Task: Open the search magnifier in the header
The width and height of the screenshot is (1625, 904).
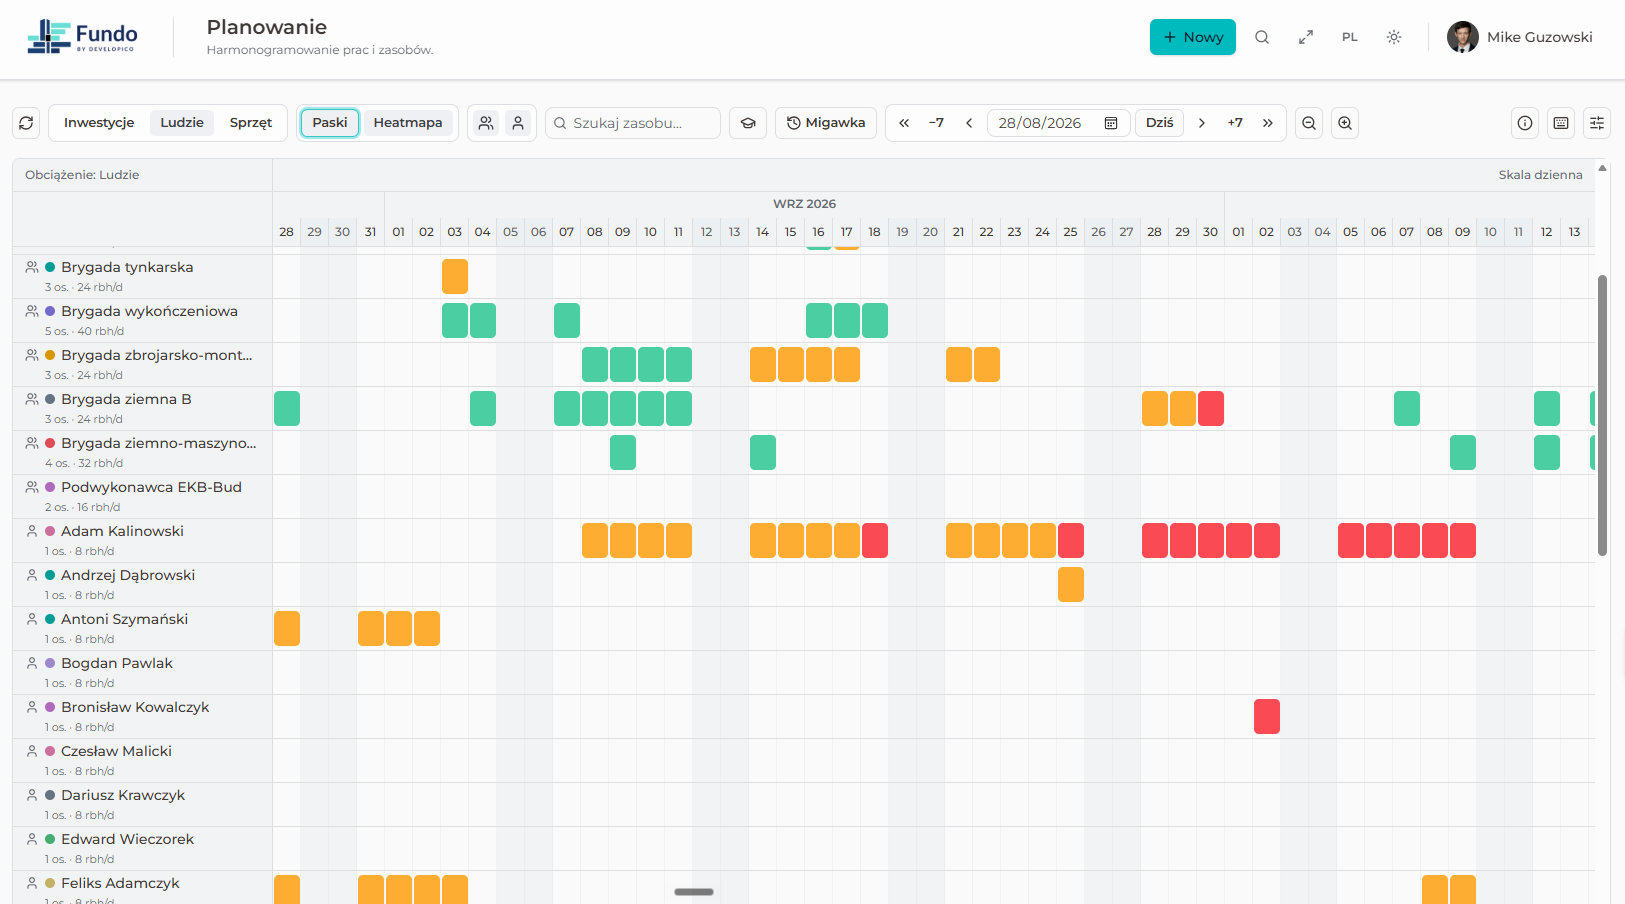Action: (1262, 37)
